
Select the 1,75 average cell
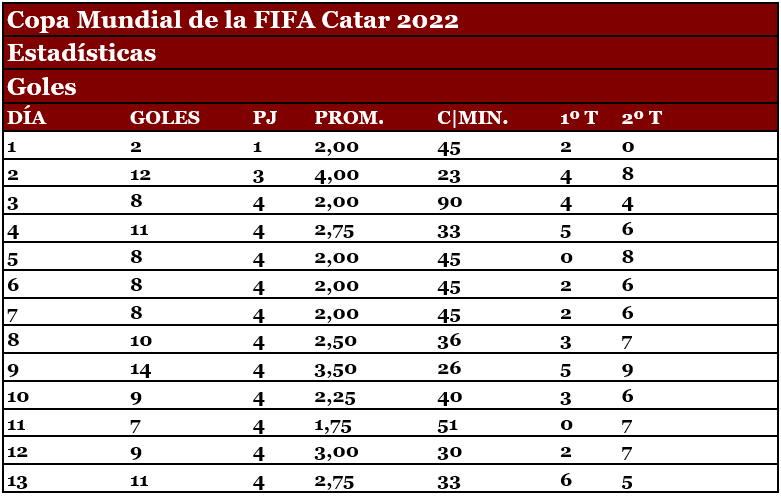336,424
